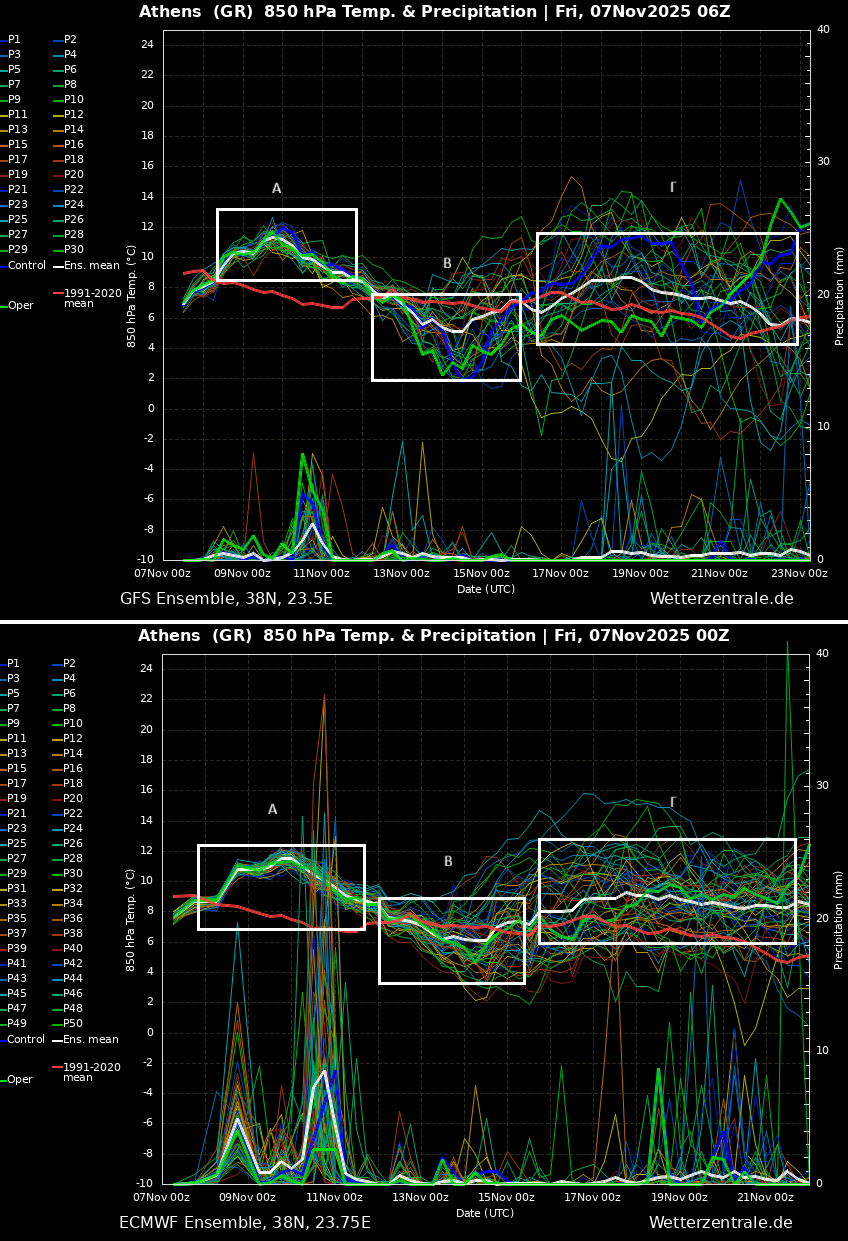Image resolution: width=848 pixels, height=1241 pixels.
Task: Select P1 legend item in the ECMWF chart
Action: click(14, 664)
